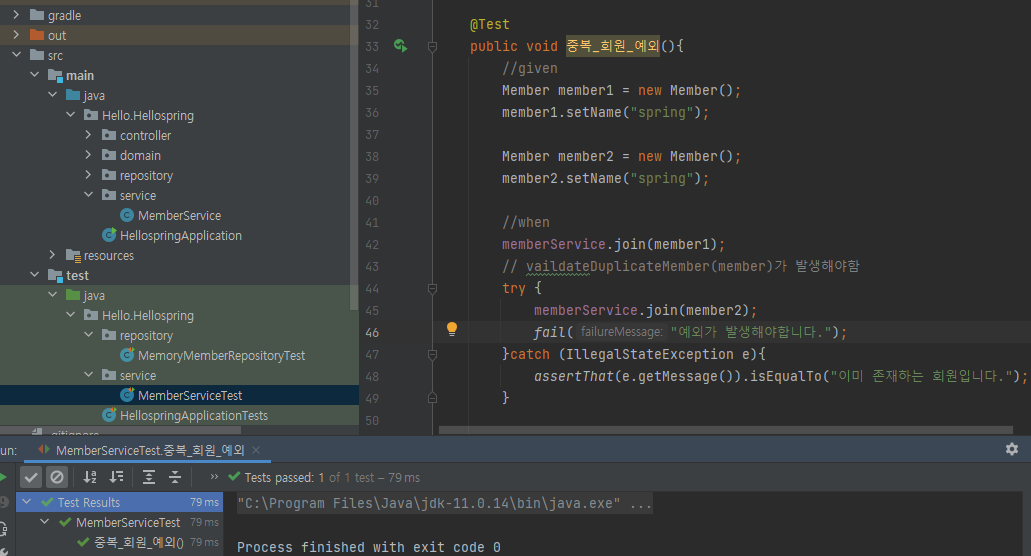Toggle show passed tests checkmark button
Viewport: 1031px width, 556px height.
pyautogui.click(x=31, y=477)
